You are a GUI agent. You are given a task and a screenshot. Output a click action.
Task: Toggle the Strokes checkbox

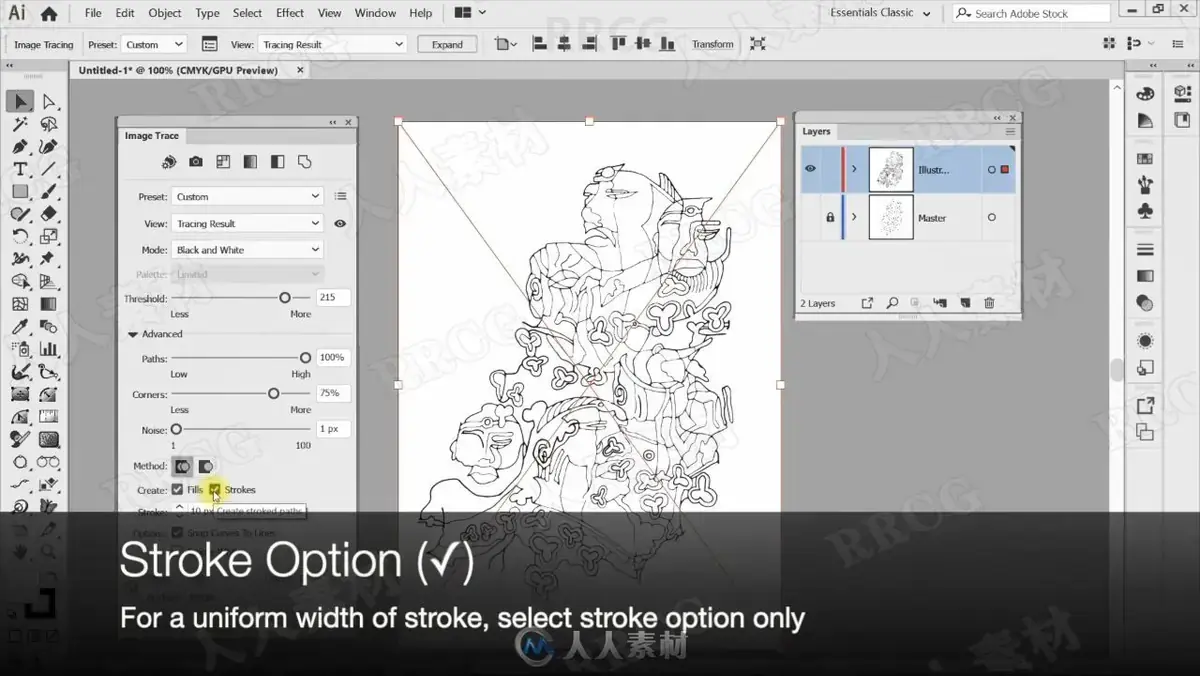click(x=214, y=489)
